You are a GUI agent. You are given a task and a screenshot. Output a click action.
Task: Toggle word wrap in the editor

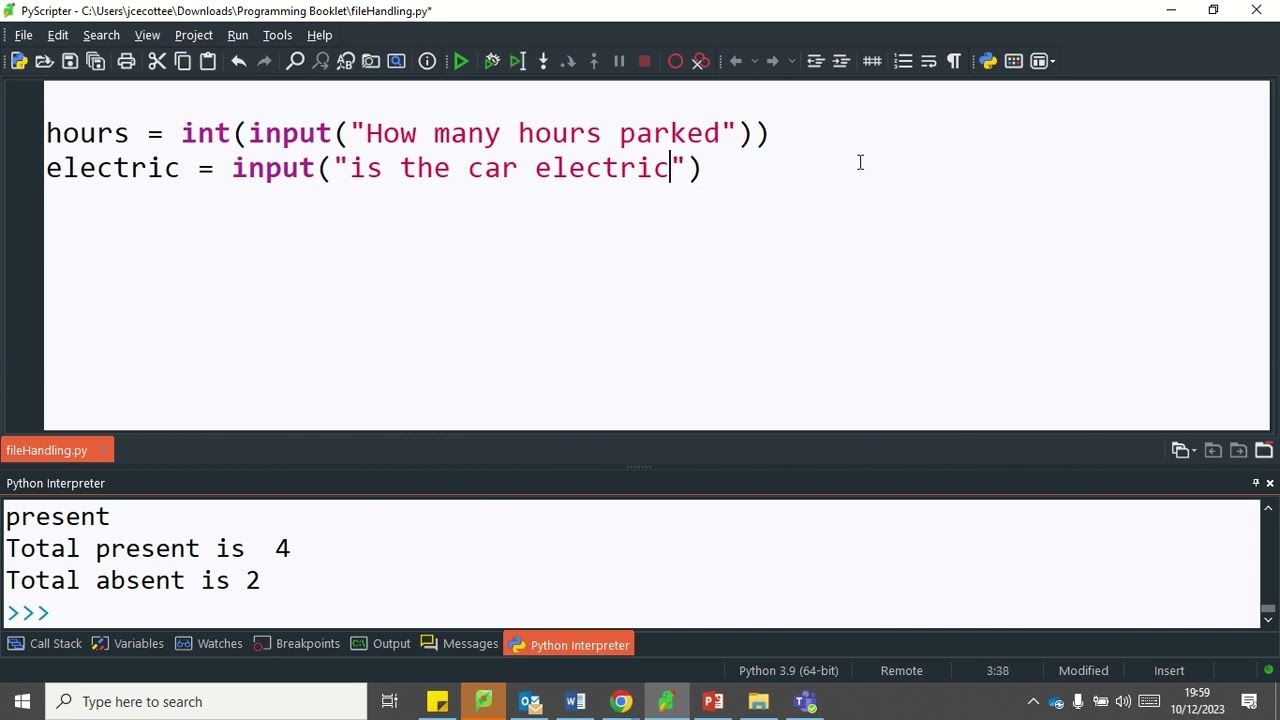pos(928,61)
